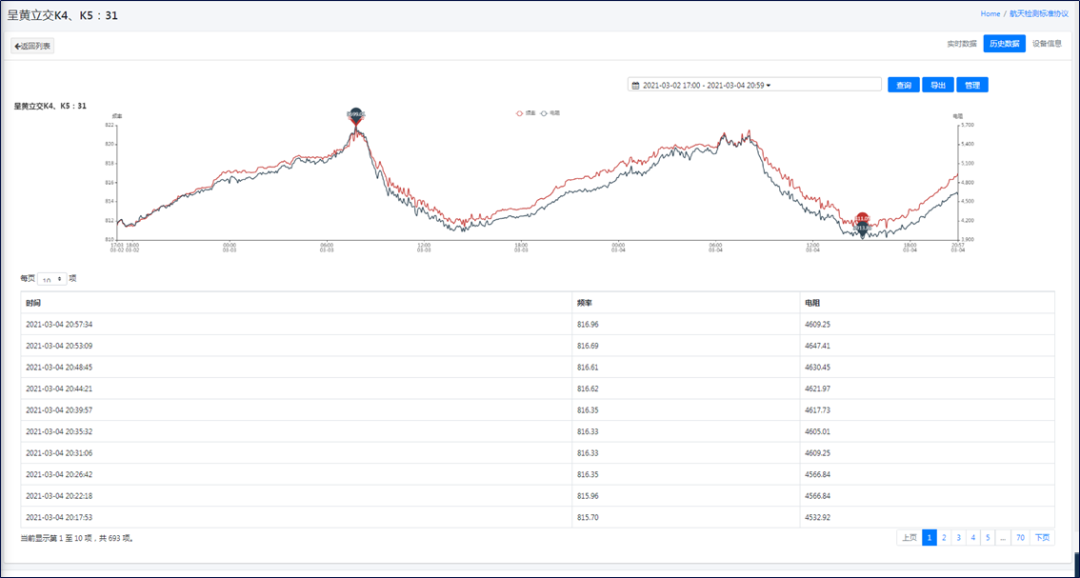The width and height of the screenshot is (1080, 578).
Task: Click frequency value 816.61
Action: click(588, 367)
